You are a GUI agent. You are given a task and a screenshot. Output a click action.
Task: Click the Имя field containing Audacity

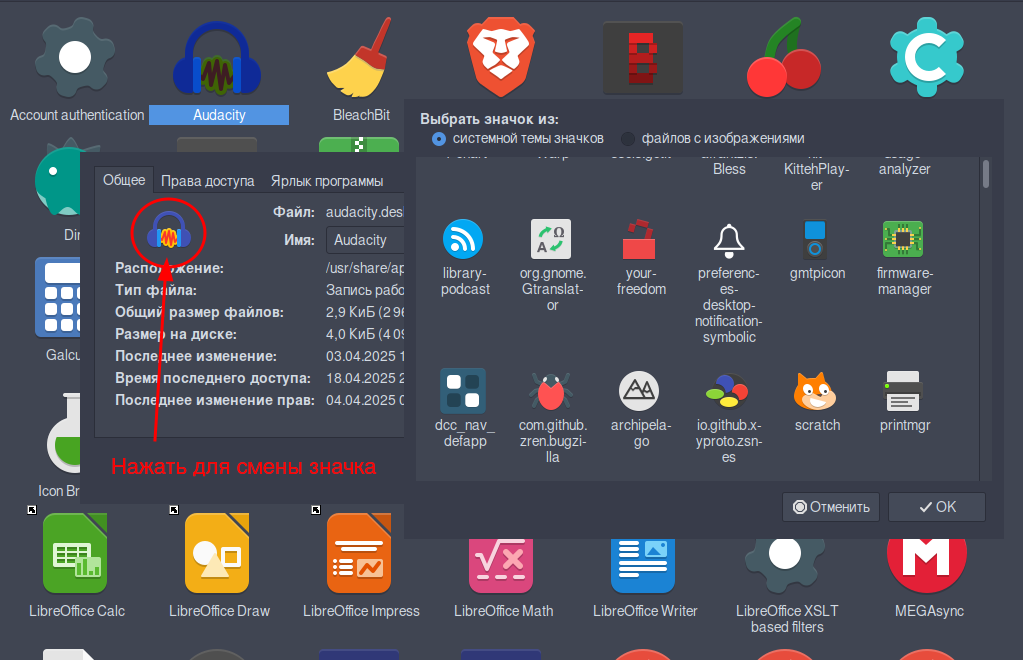tap(365, 240)
